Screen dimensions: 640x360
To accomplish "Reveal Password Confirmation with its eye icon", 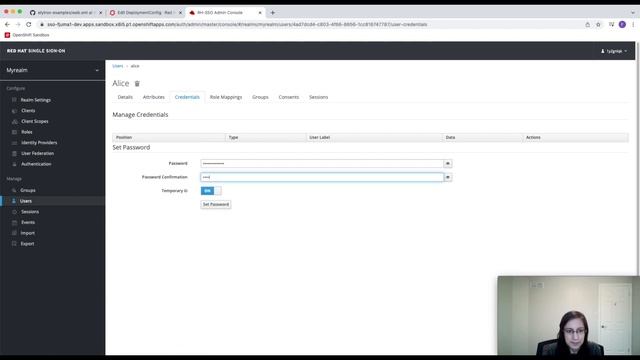I will coord(448,177).
